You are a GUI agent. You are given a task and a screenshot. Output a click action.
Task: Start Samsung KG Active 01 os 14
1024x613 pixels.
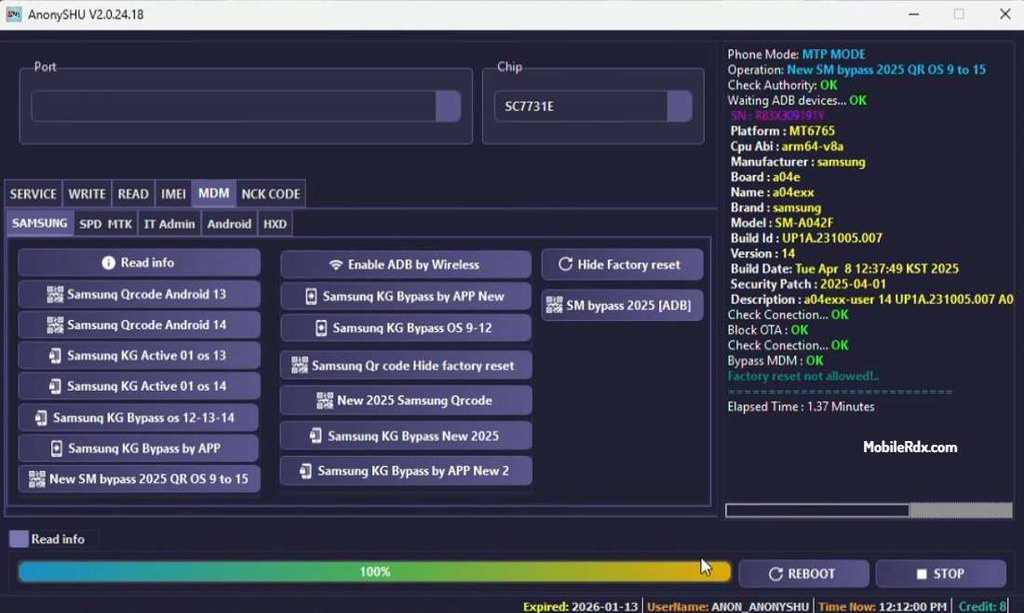[x=139, y=386]
